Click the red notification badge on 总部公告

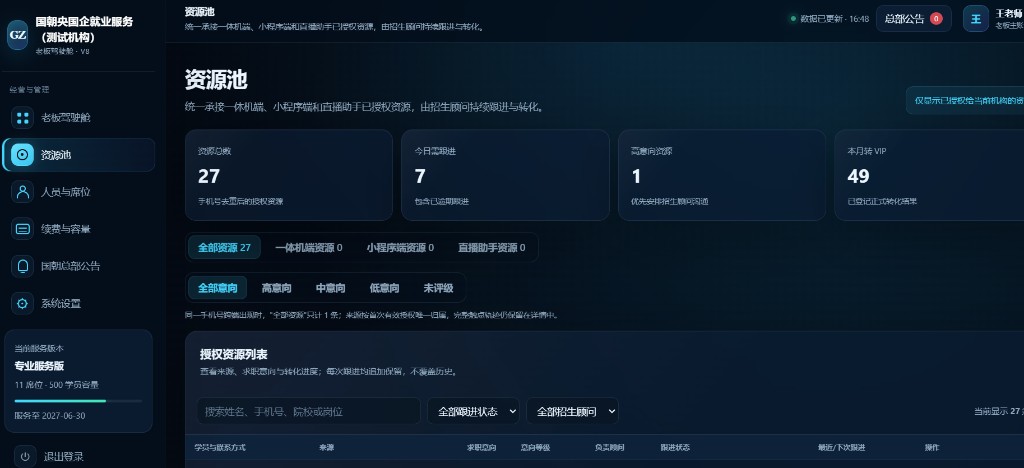(x=936, y=19)
